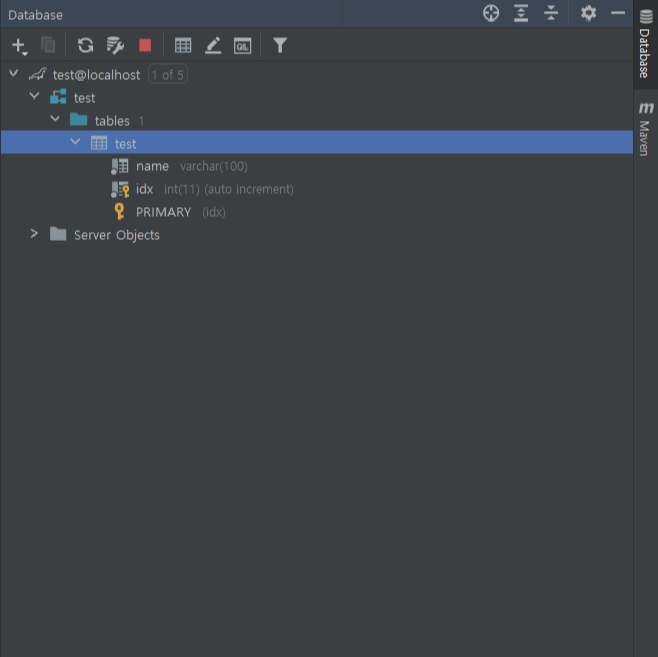
Task: Select the name varchar(100) column
Action: [317, 166]
